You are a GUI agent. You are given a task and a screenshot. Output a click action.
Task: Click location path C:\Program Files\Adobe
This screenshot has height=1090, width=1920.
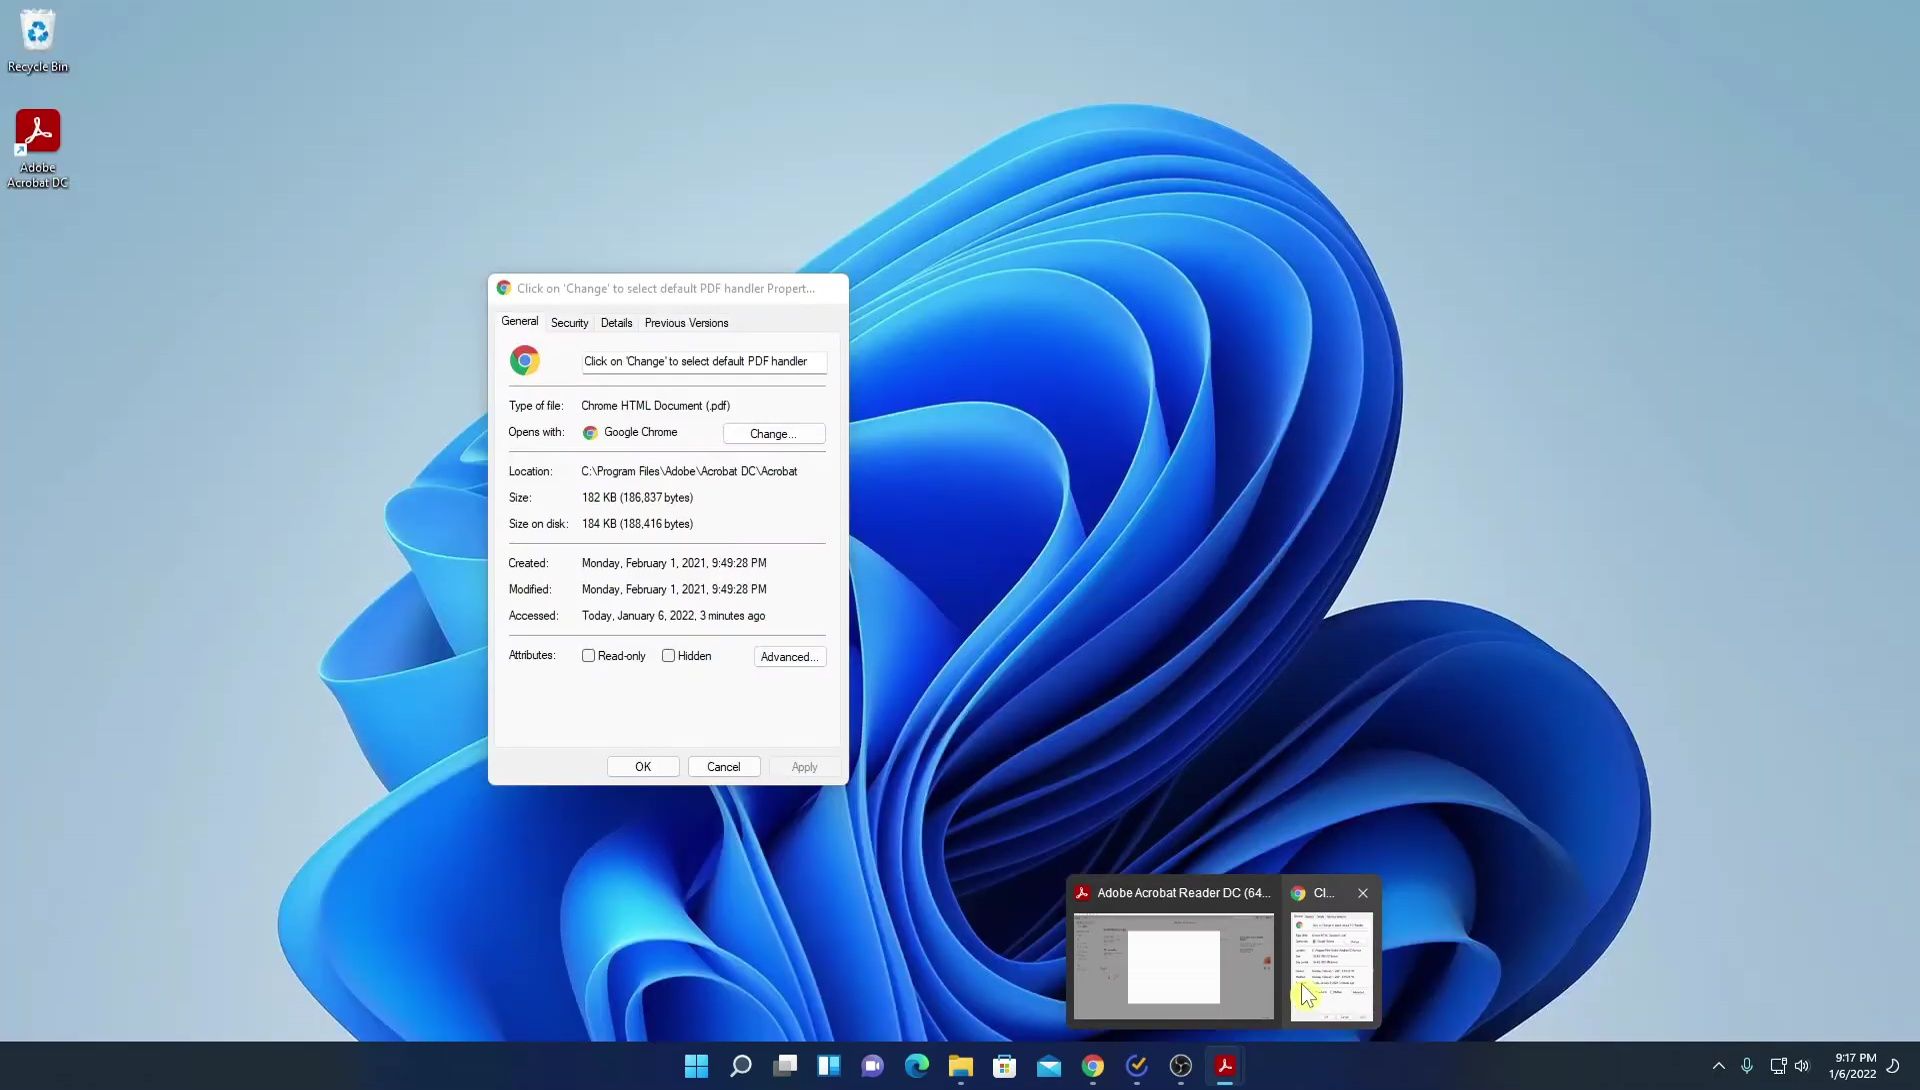click(689, 471)
